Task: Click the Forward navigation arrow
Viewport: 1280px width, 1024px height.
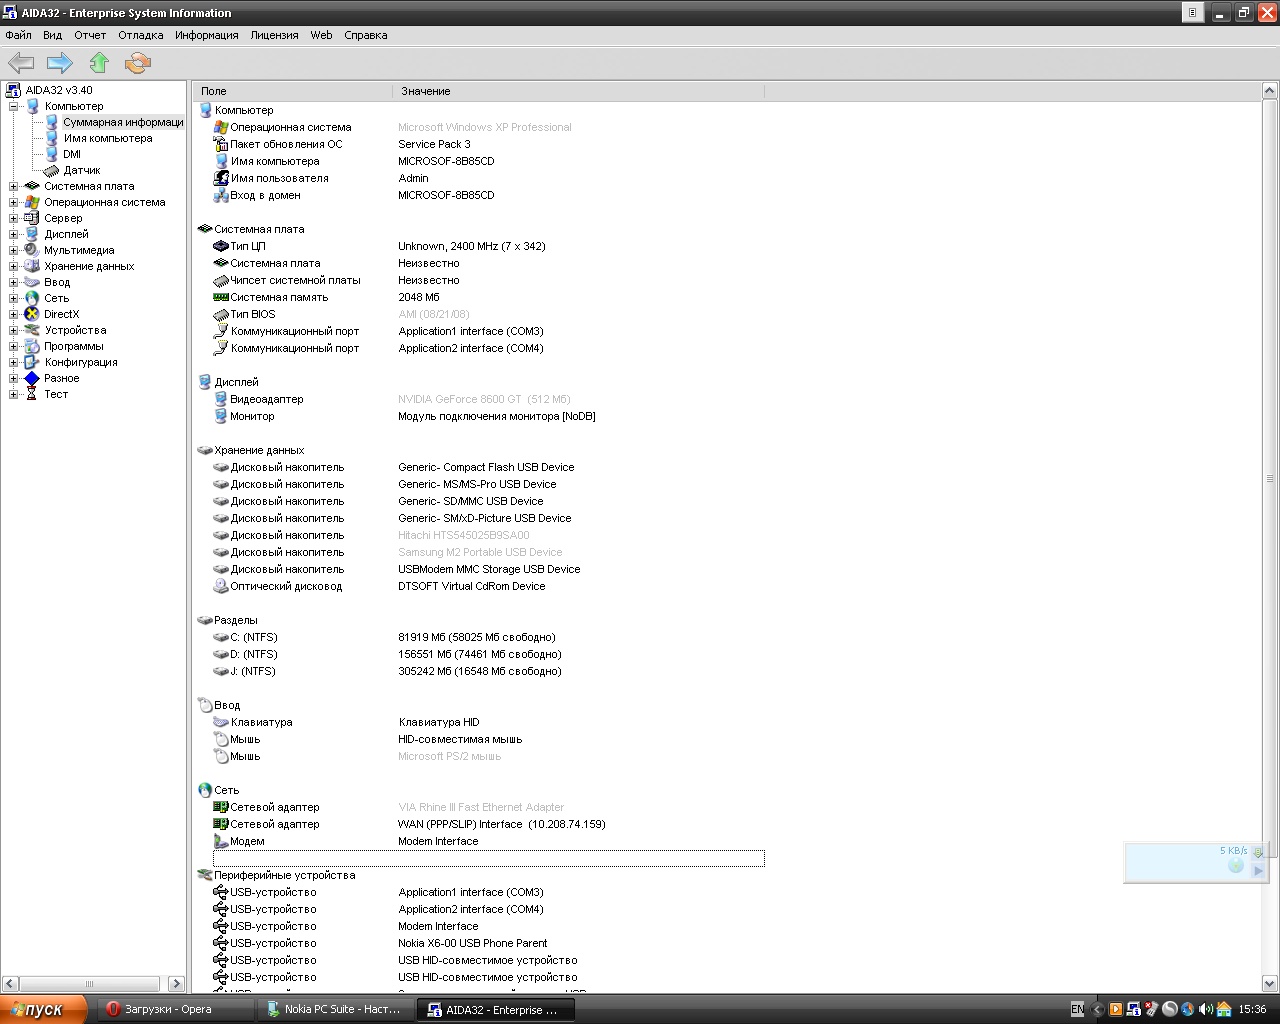Action: coord(60,63)
